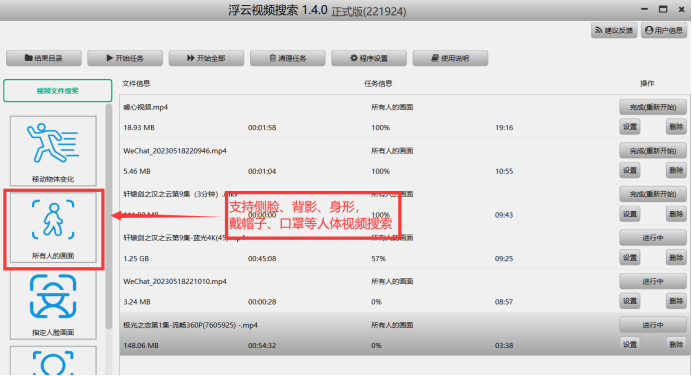Open 用户信息 user info
The height and width of the screenshot is (376, 692).
(x=664, y=30)
